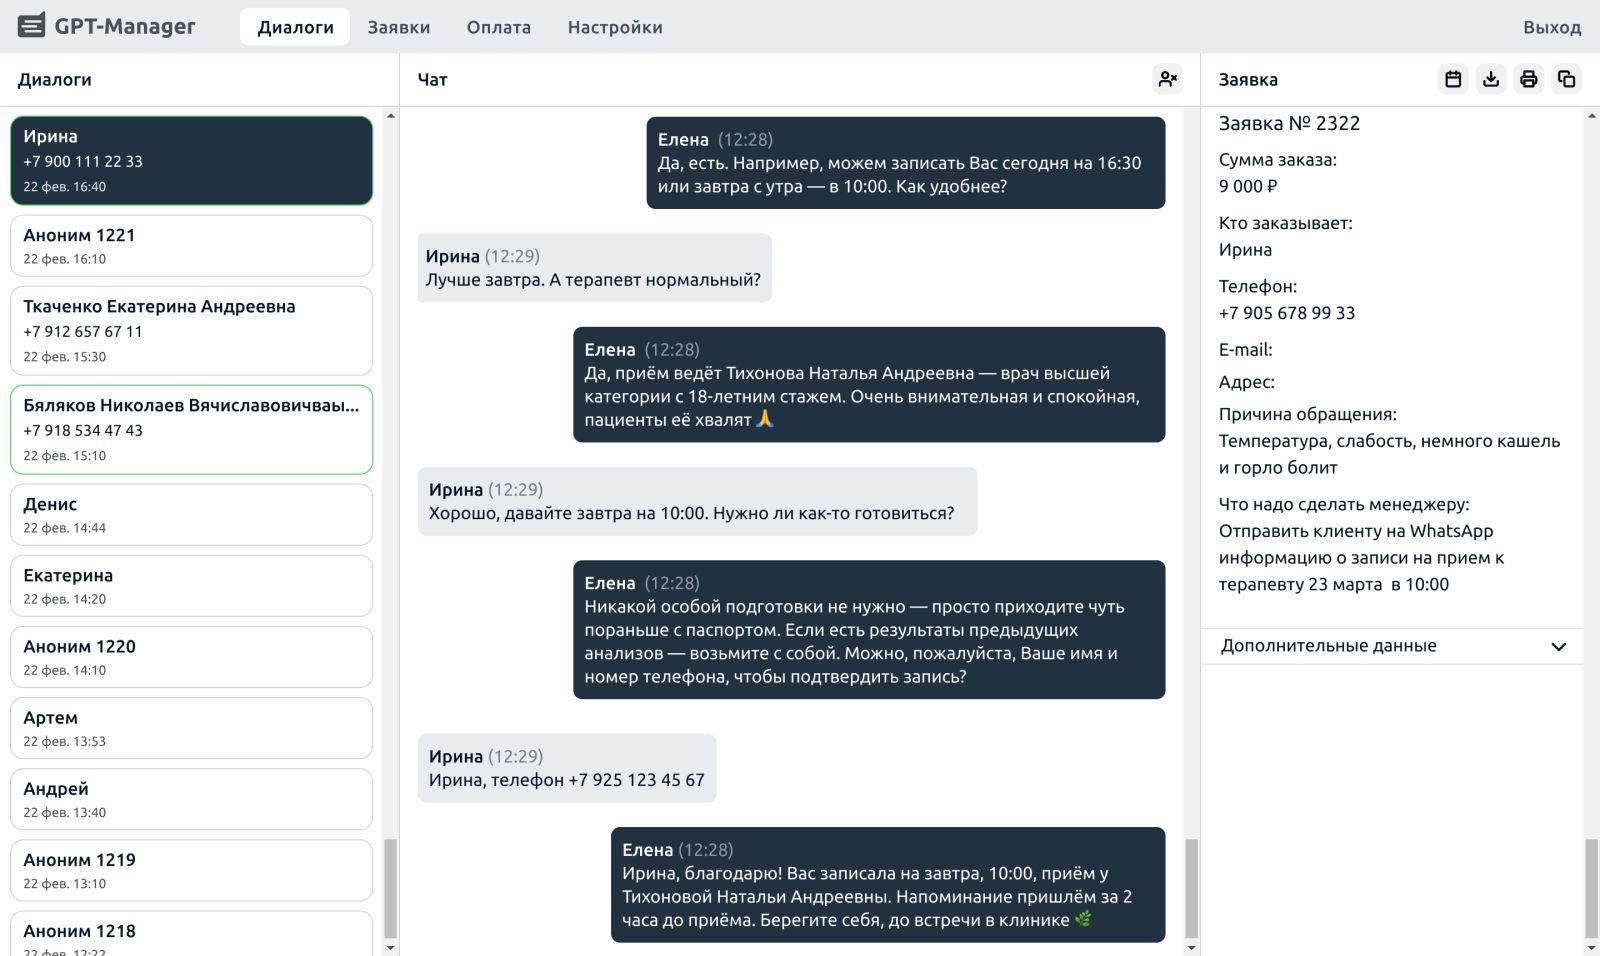Copy the request using the copy icon
This screenshot has height=956, width=1600.
(x=1566, y=79)
